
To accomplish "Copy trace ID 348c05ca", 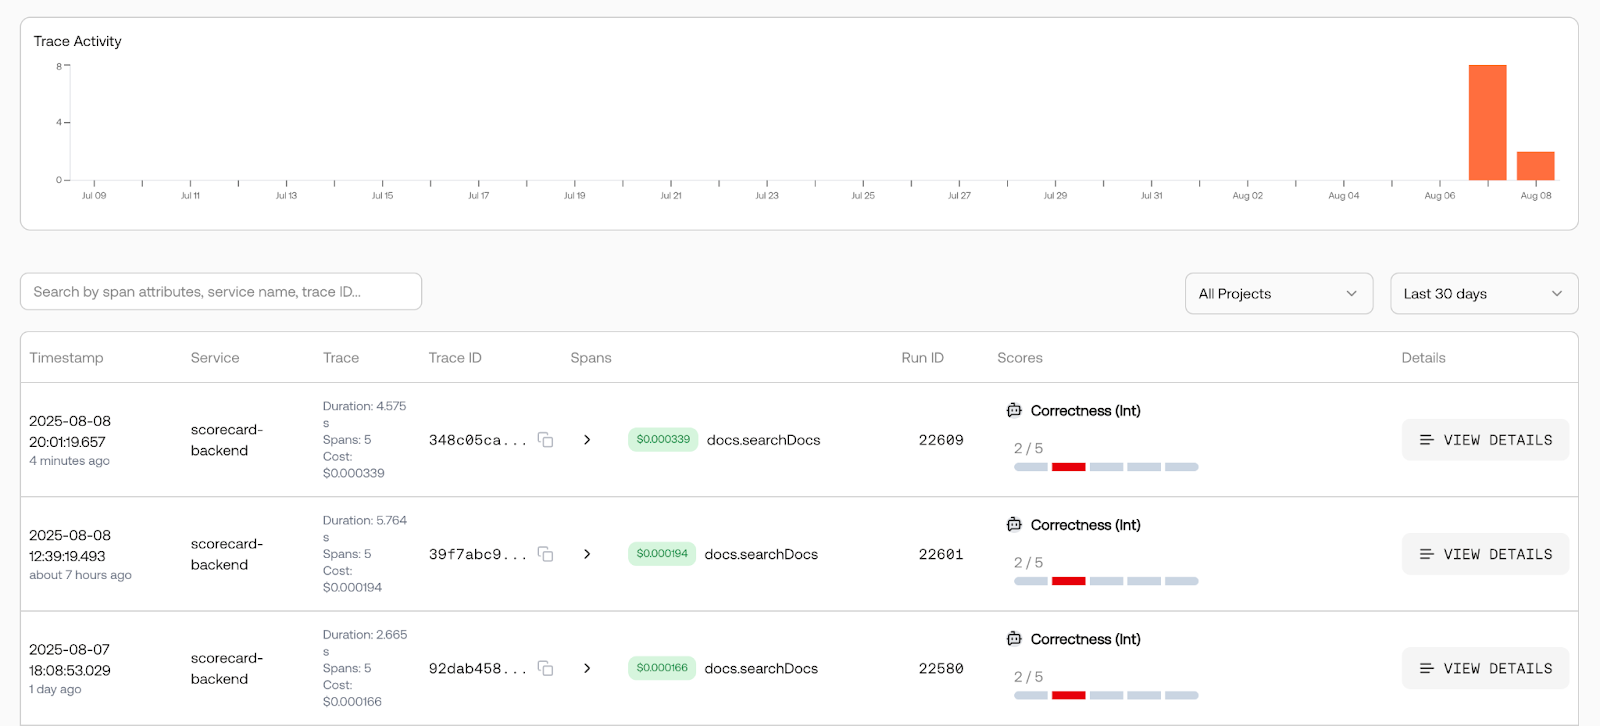I will pos(545,440).
